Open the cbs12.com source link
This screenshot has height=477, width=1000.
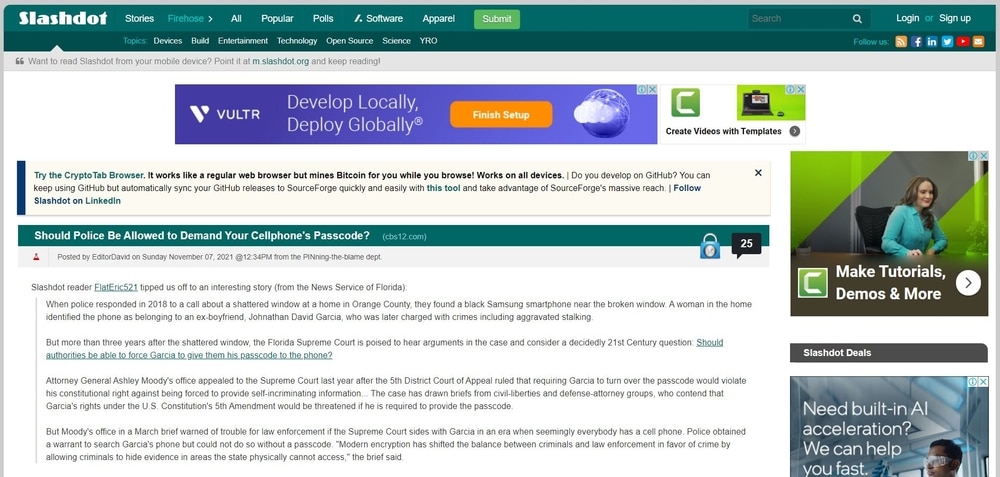point(404,237)
